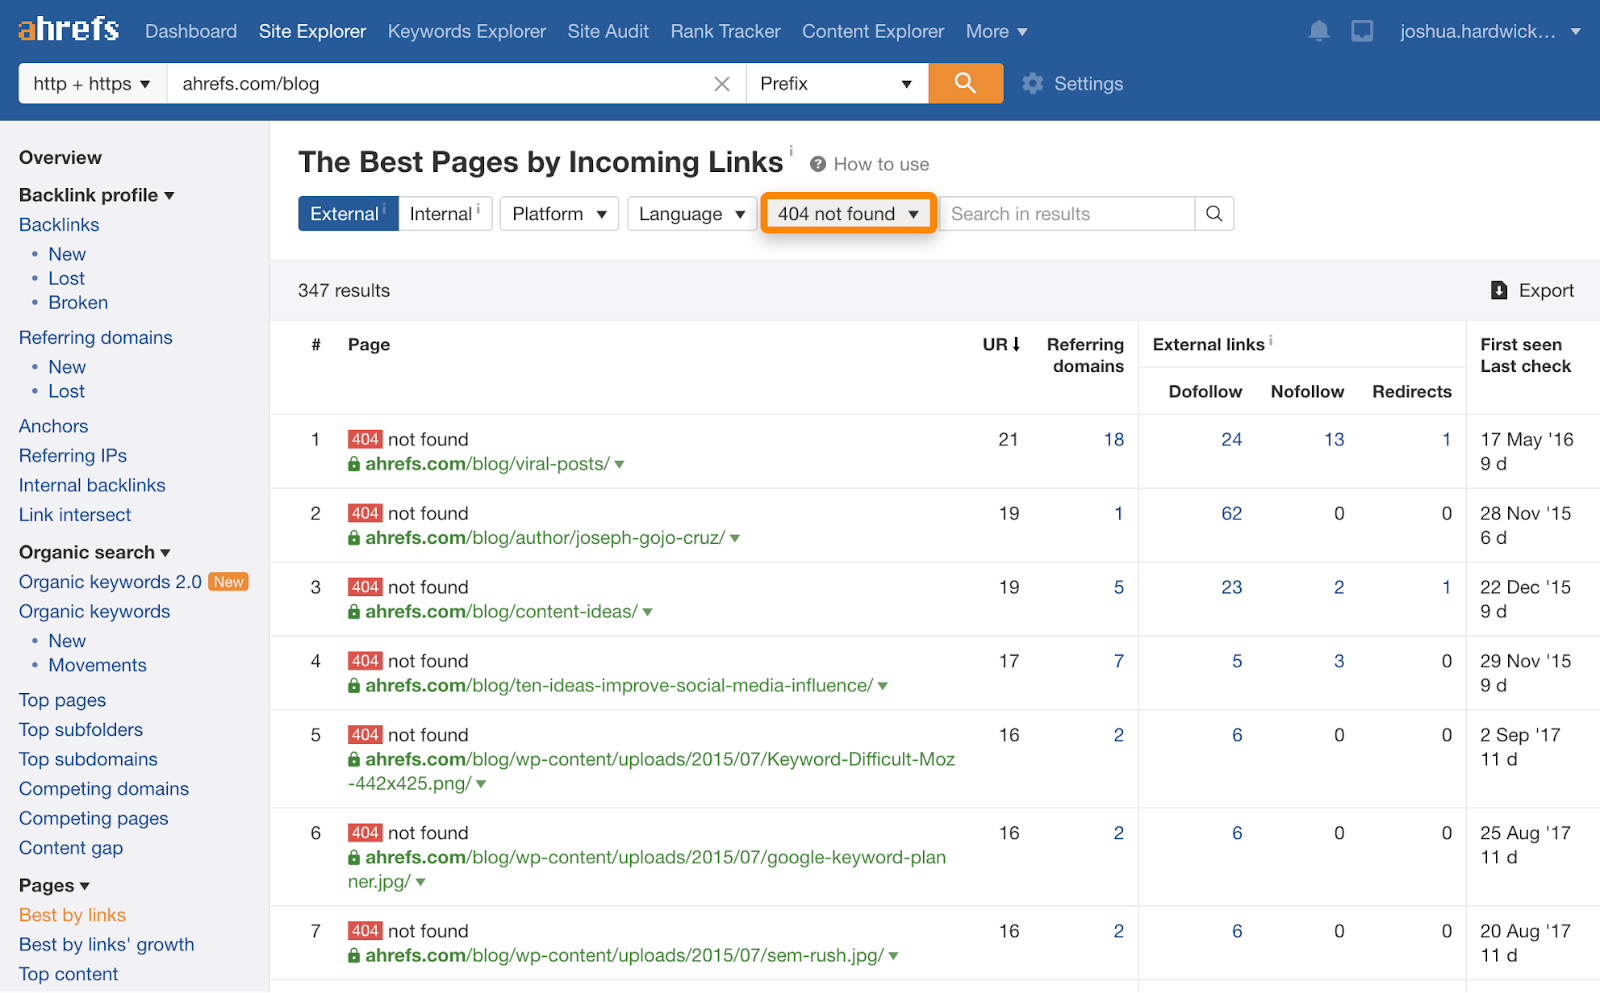Click the monitor icon in the header

coord(1362,31)
